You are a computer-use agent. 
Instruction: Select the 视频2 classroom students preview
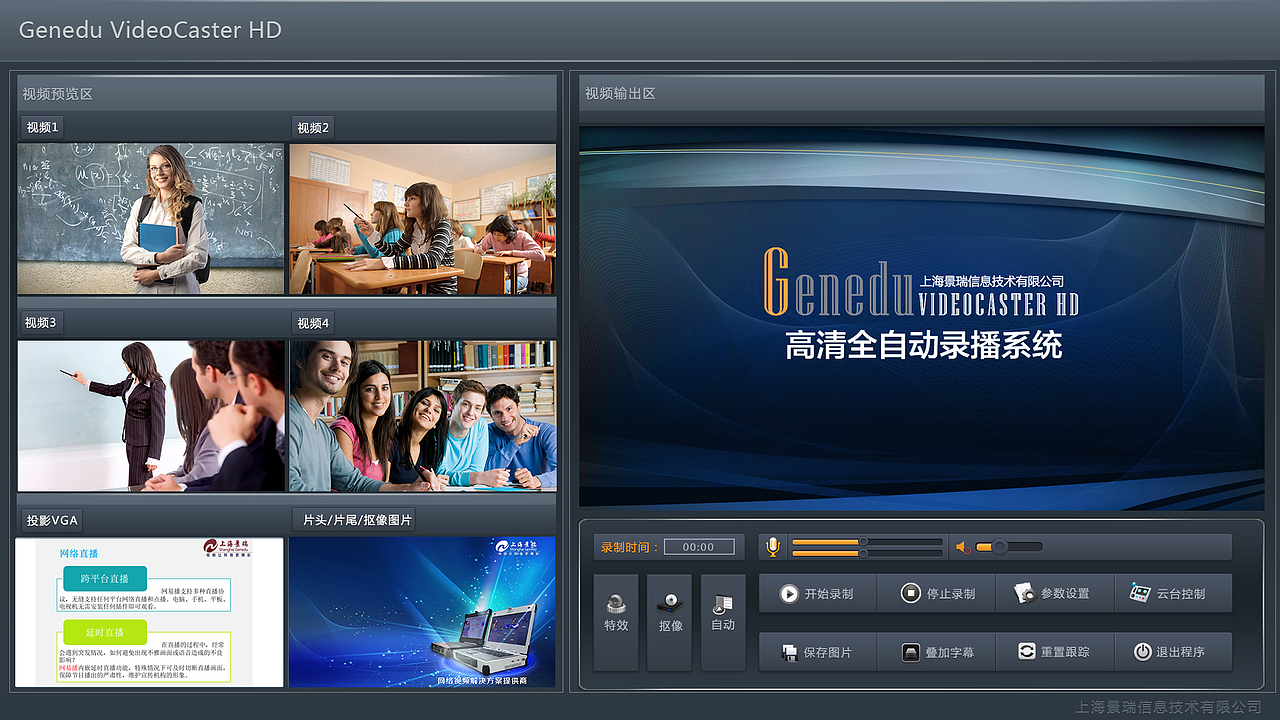tap(422, 219)
